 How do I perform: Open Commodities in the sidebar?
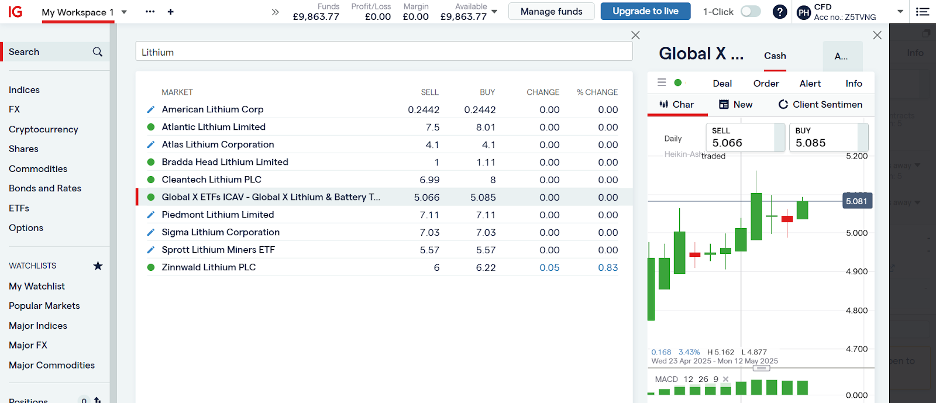(38, 169)
